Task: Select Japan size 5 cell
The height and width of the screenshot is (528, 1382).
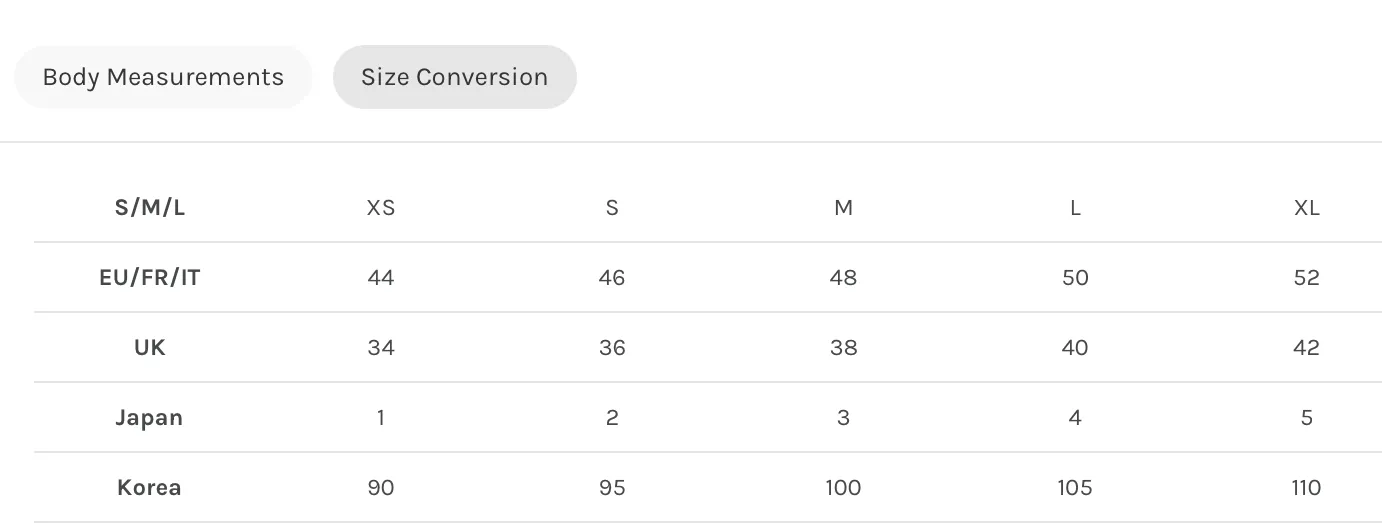Action: [x=1307, y=418]
